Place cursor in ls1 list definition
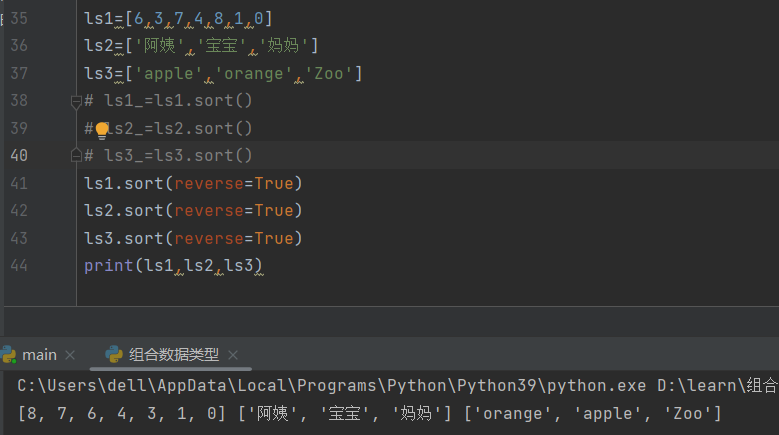This screenshot has width=779, height=435. (178, 19)
